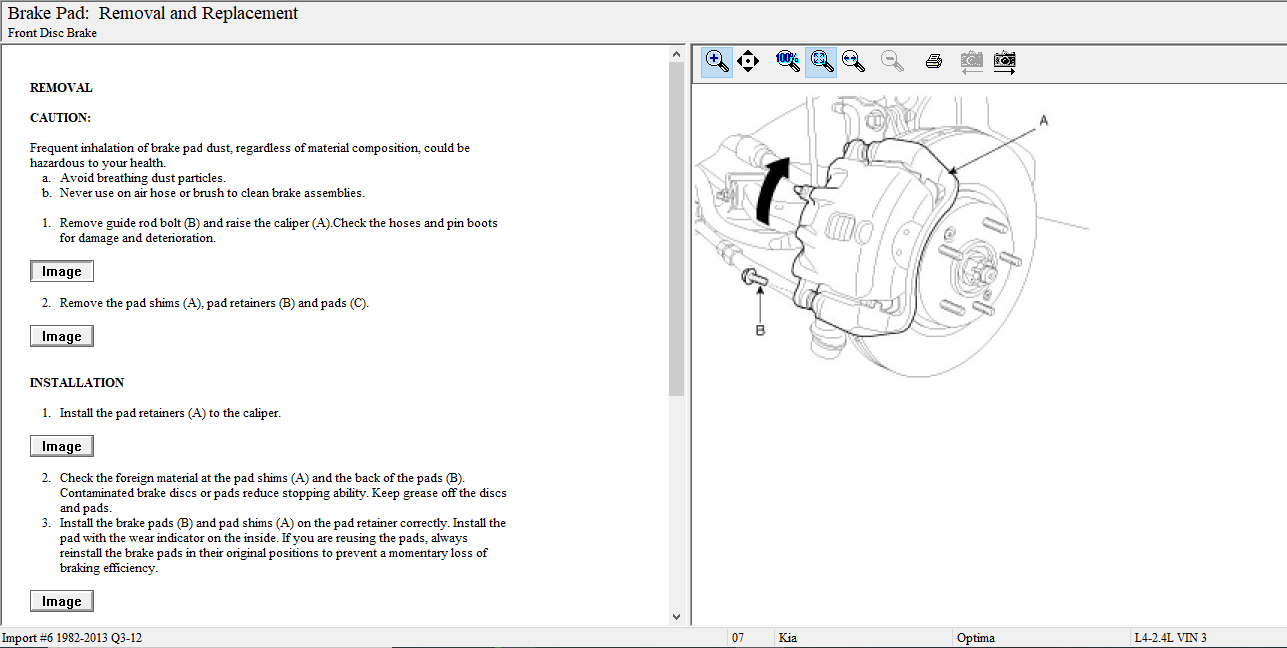This screenshot has width=1287, height=648.
Task: Click Optima model in status bar
Action: 976,638
